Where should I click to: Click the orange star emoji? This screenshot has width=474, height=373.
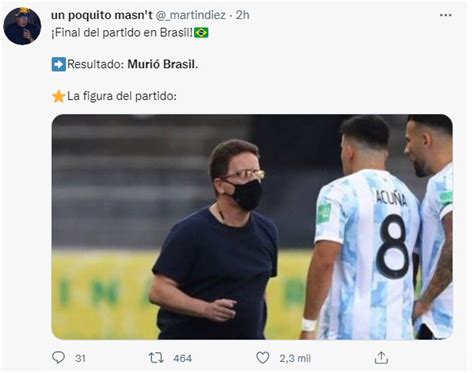(59, 96)
